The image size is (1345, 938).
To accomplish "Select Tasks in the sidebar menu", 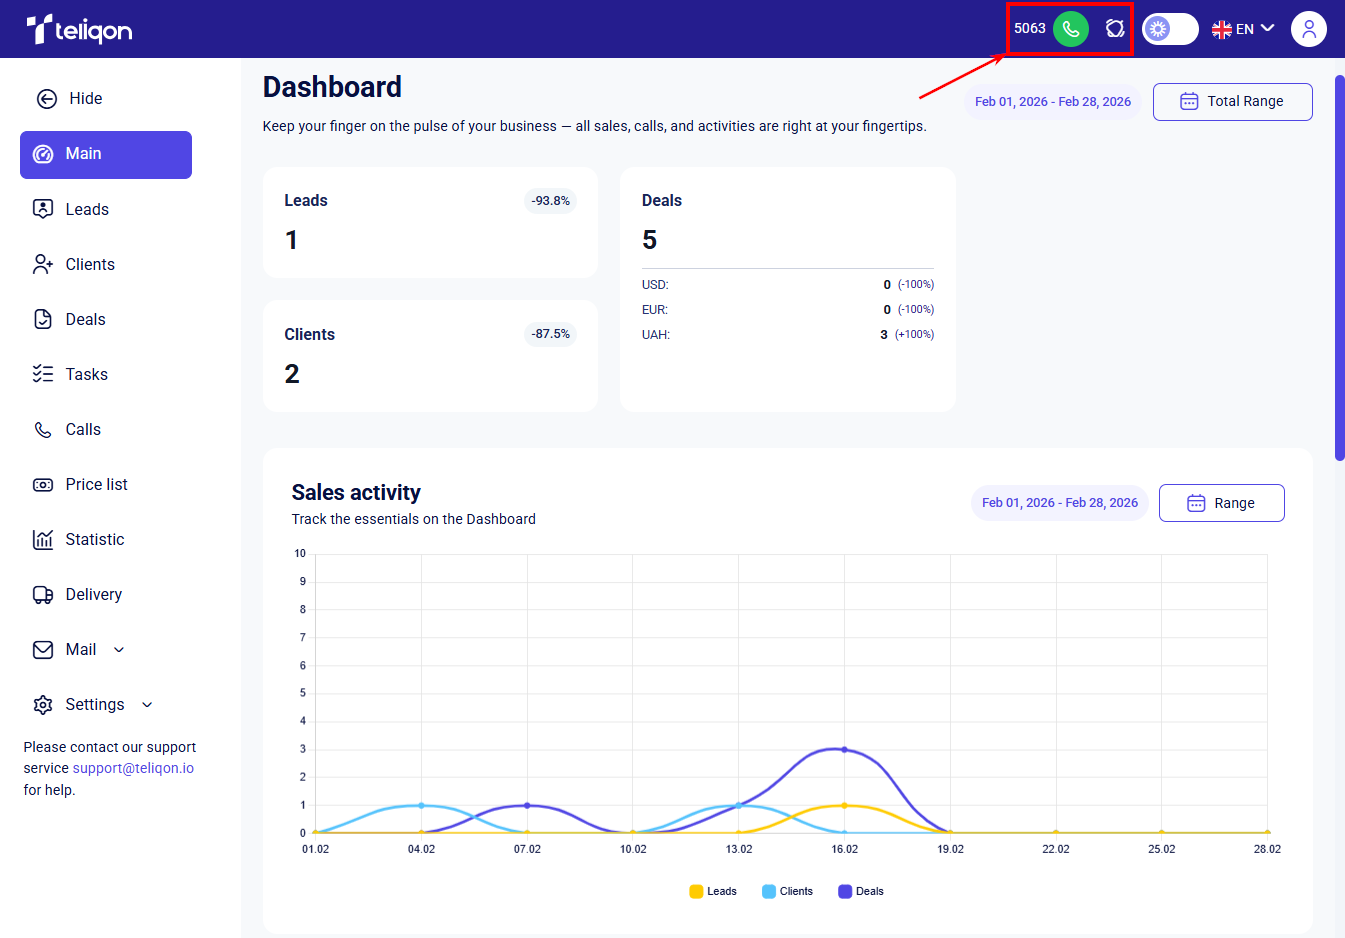I will click(x=86, y=374).
